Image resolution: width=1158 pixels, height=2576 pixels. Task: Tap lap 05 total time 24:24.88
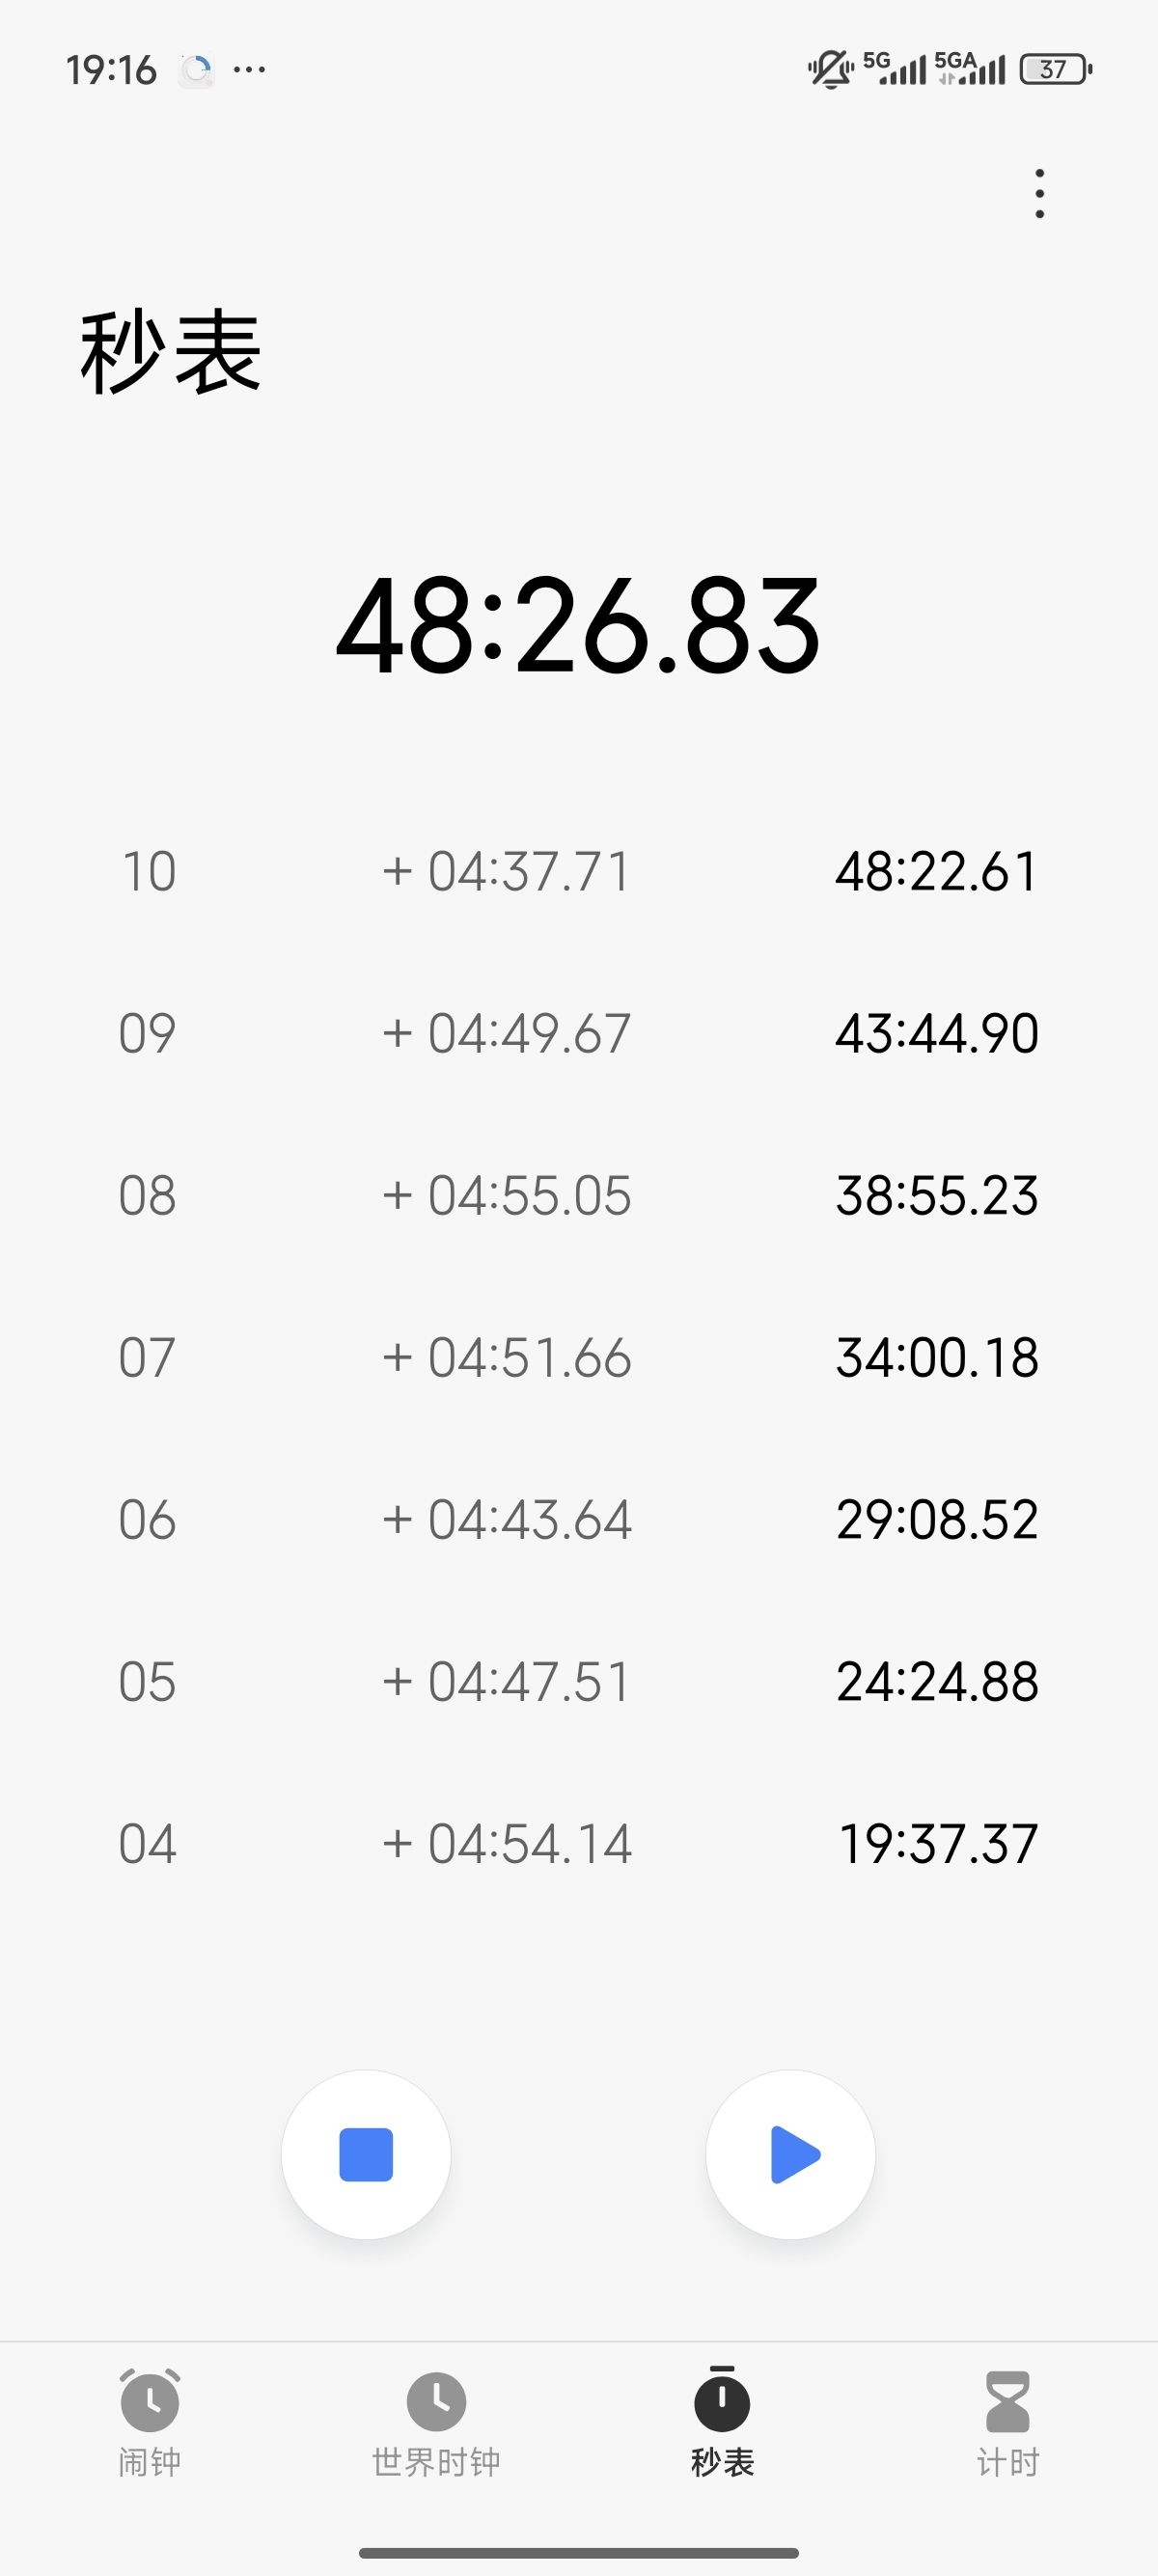(x=937, y=1681)
